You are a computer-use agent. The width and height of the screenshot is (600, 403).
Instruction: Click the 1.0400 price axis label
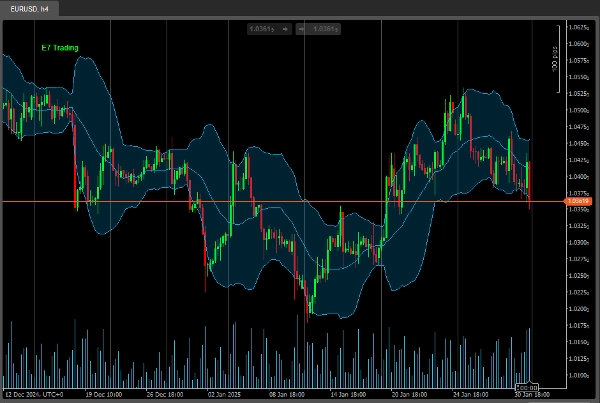click(x=578, y=176)
